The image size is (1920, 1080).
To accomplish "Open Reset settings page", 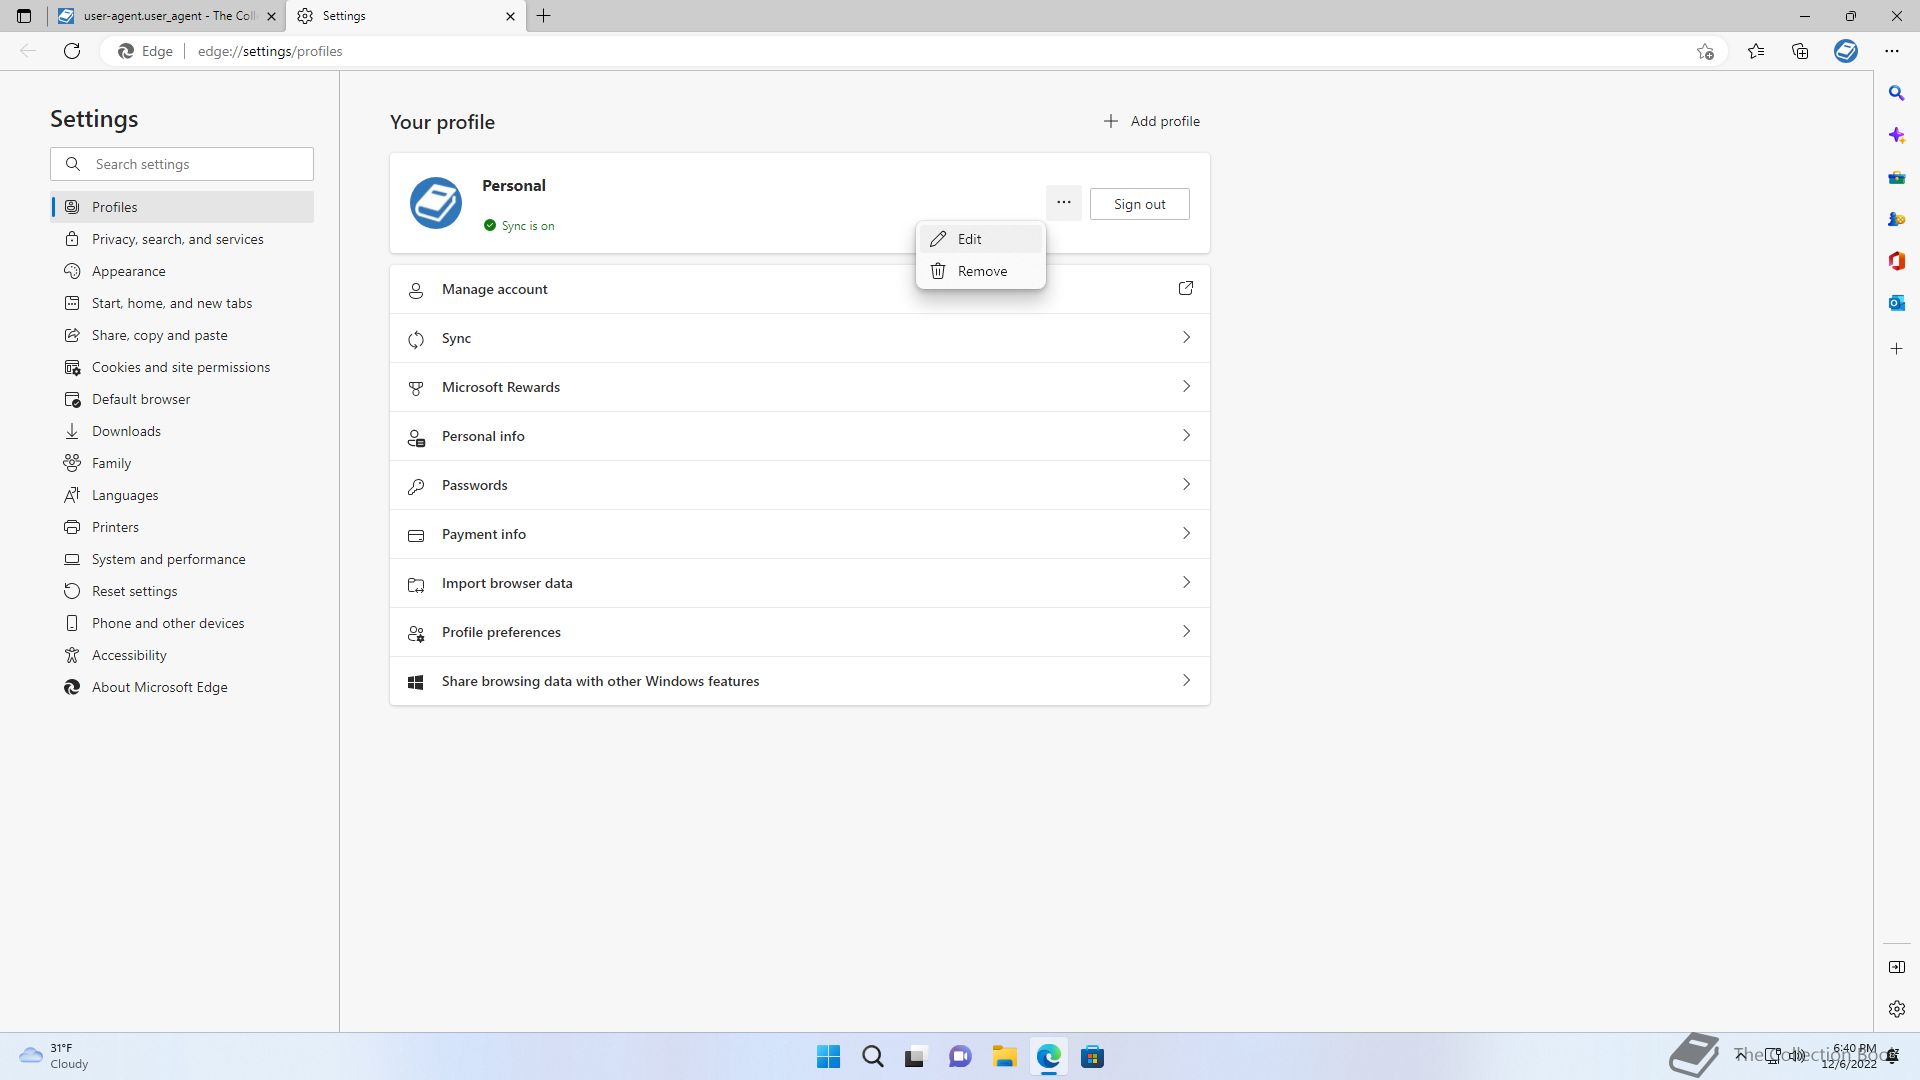I will click(x=182, y=591).
